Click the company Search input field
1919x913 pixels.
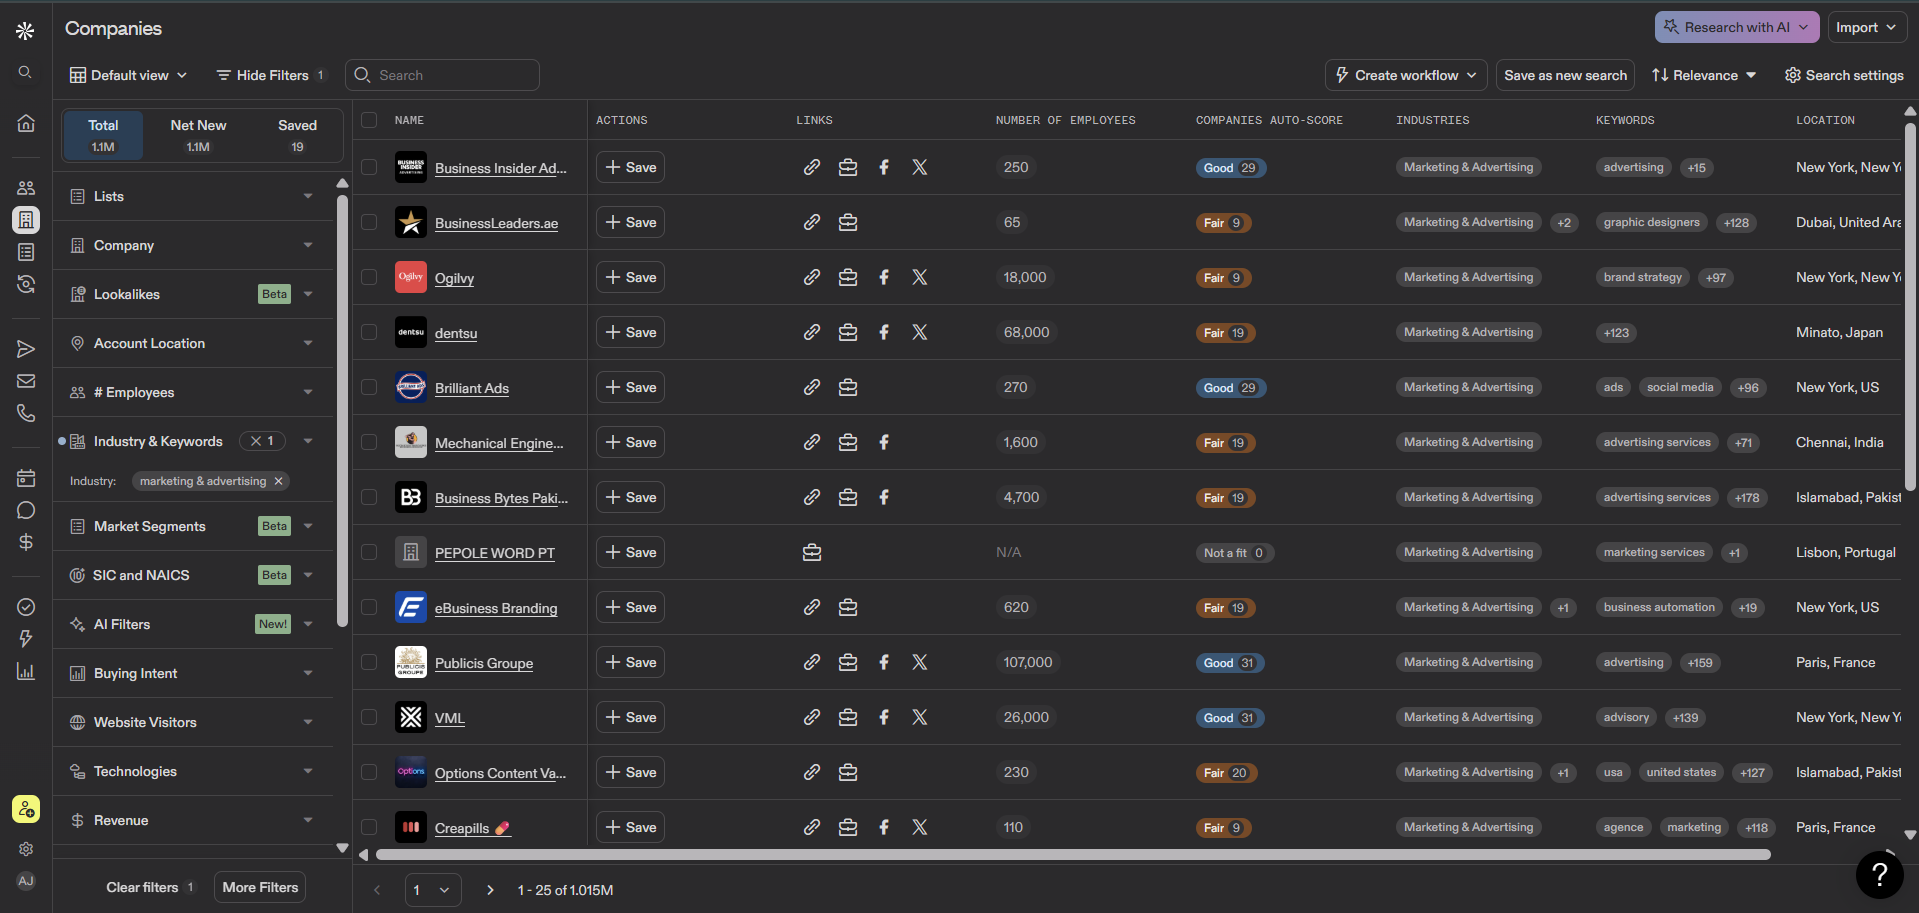[442, 75]
